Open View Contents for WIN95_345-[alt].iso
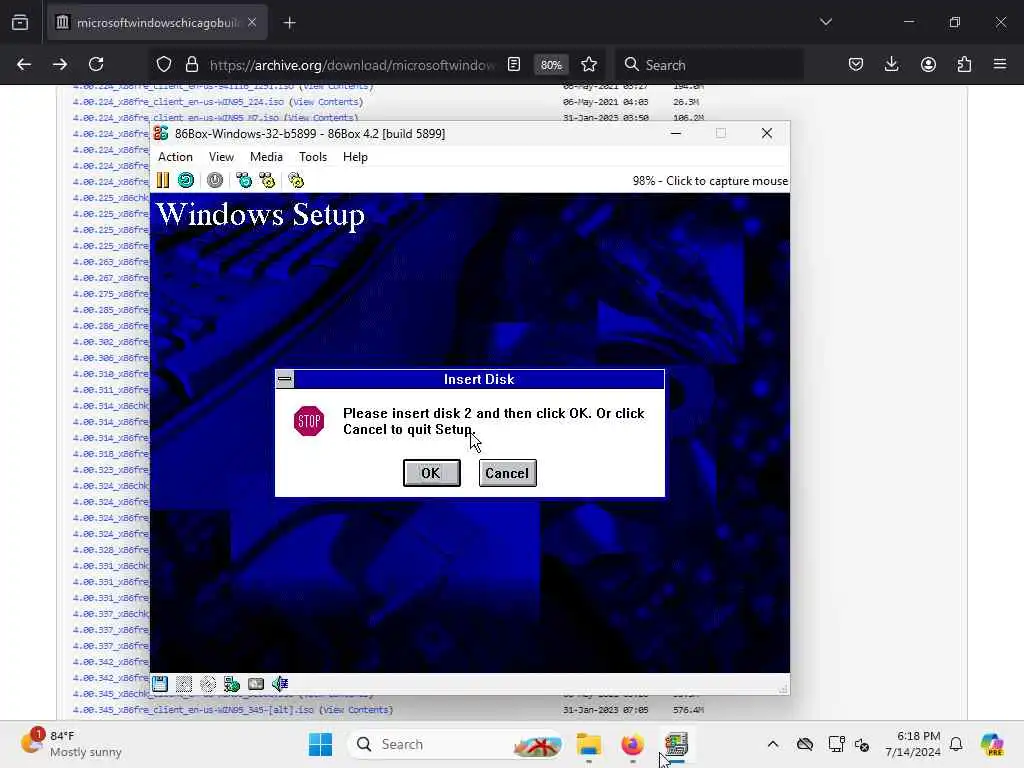This screenshot has width=1024, height=768. pos(356,710)
